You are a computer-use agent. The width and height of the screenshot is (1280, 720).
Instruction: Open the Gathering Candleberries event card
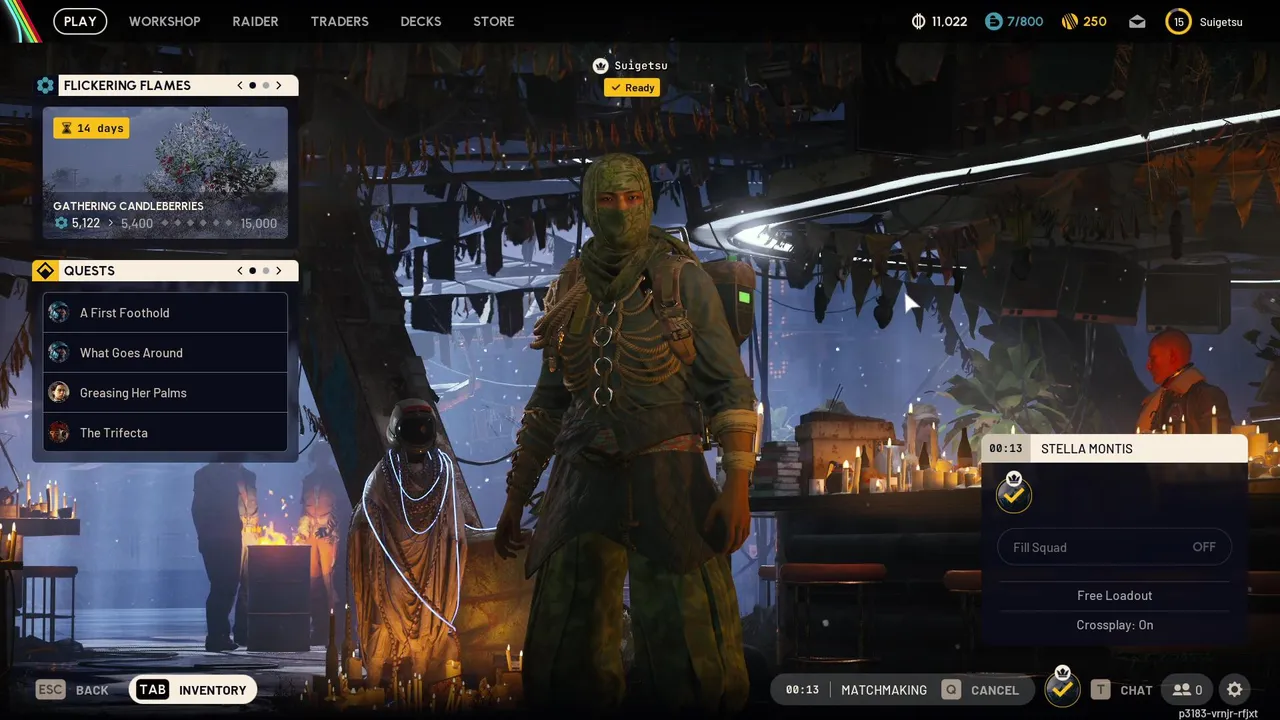pyautogui.click(x=165, y=173)
